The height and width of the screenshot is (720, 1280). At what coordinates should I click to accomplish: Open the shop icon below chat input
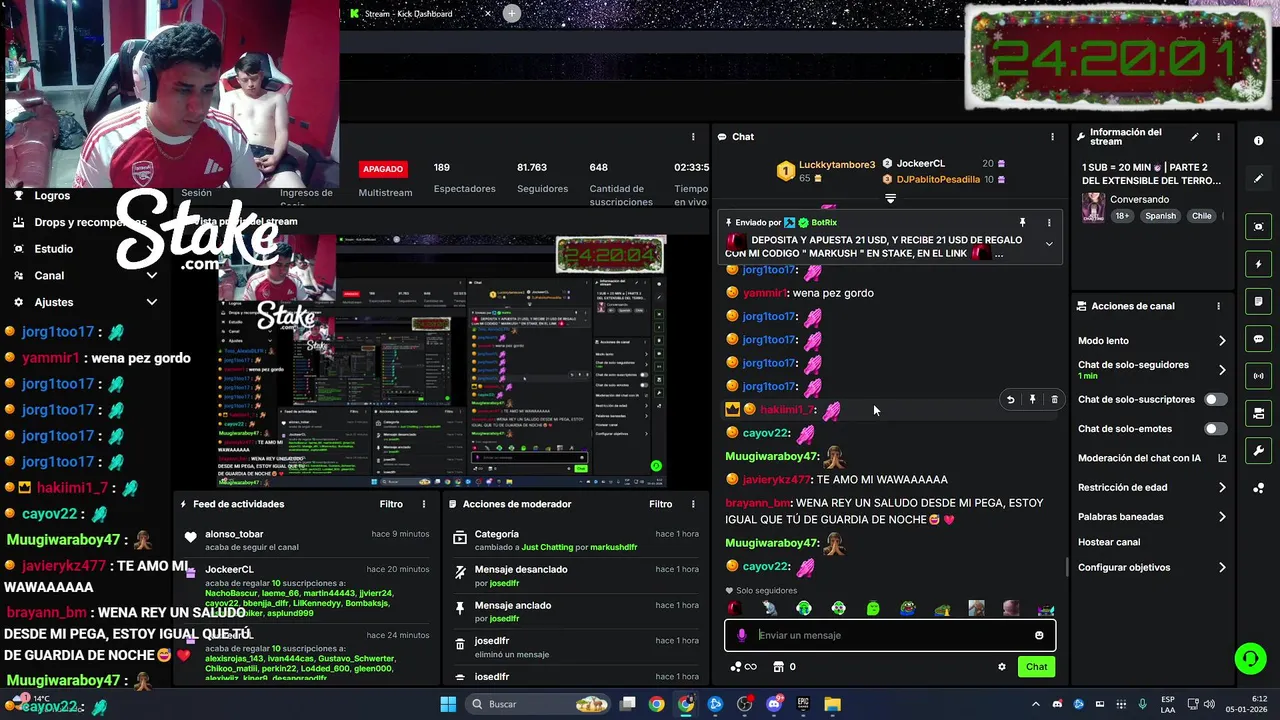click(x=778, y=667)
